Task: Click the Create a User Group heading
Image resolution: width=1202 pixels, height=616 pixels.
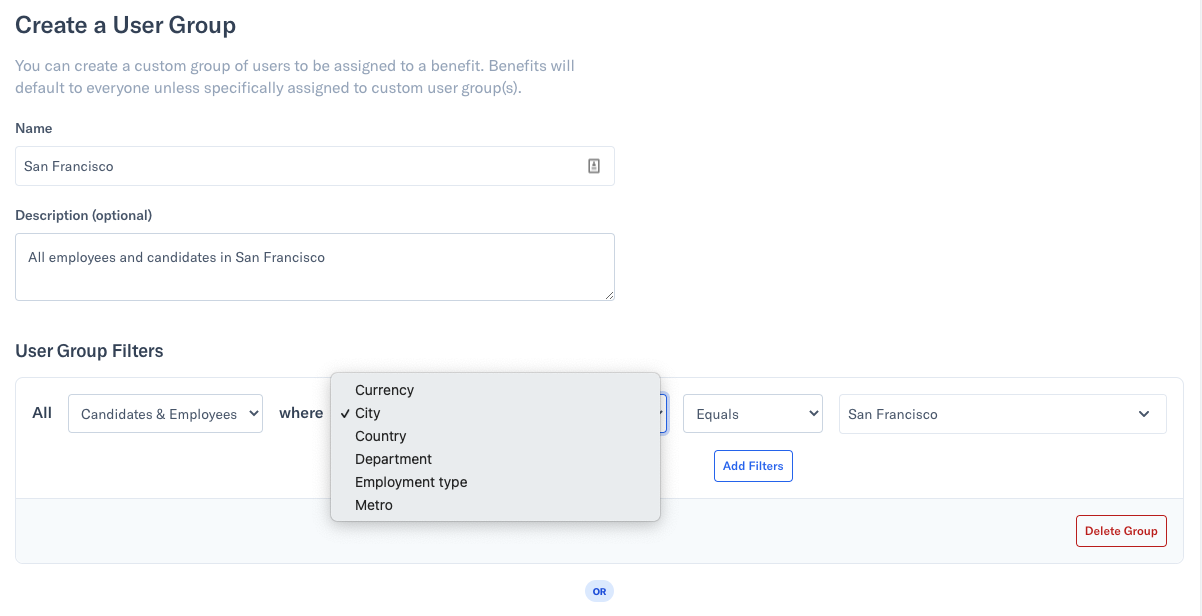Action: point(125,25)
